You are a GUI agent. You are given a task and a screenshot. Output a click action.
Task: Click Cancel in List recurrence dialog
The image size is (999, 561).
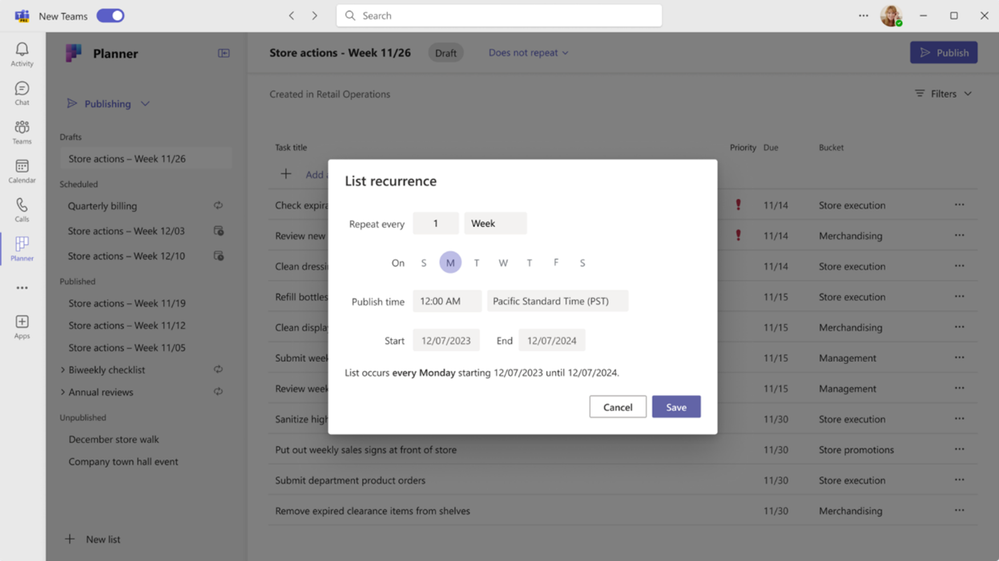(617, 407)
